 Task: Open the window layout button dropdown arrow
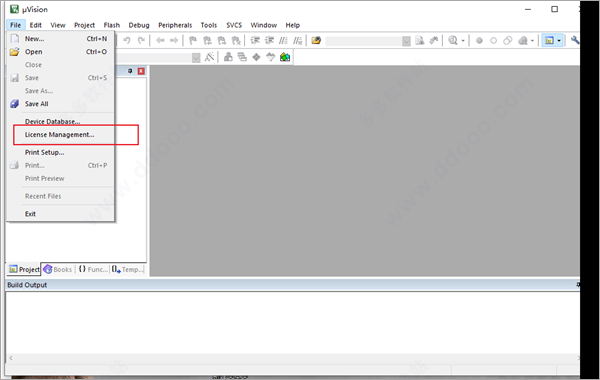point(559,41)
